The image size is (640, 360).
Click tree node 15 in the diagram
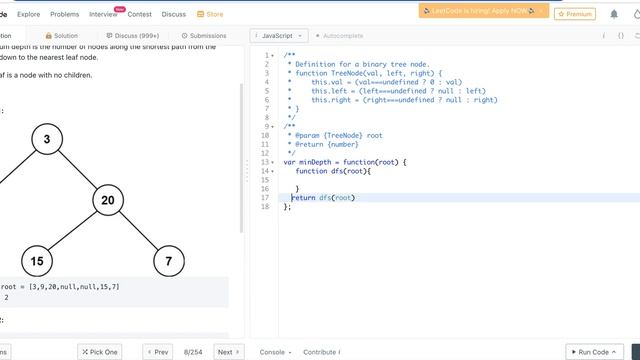point(37,261)
